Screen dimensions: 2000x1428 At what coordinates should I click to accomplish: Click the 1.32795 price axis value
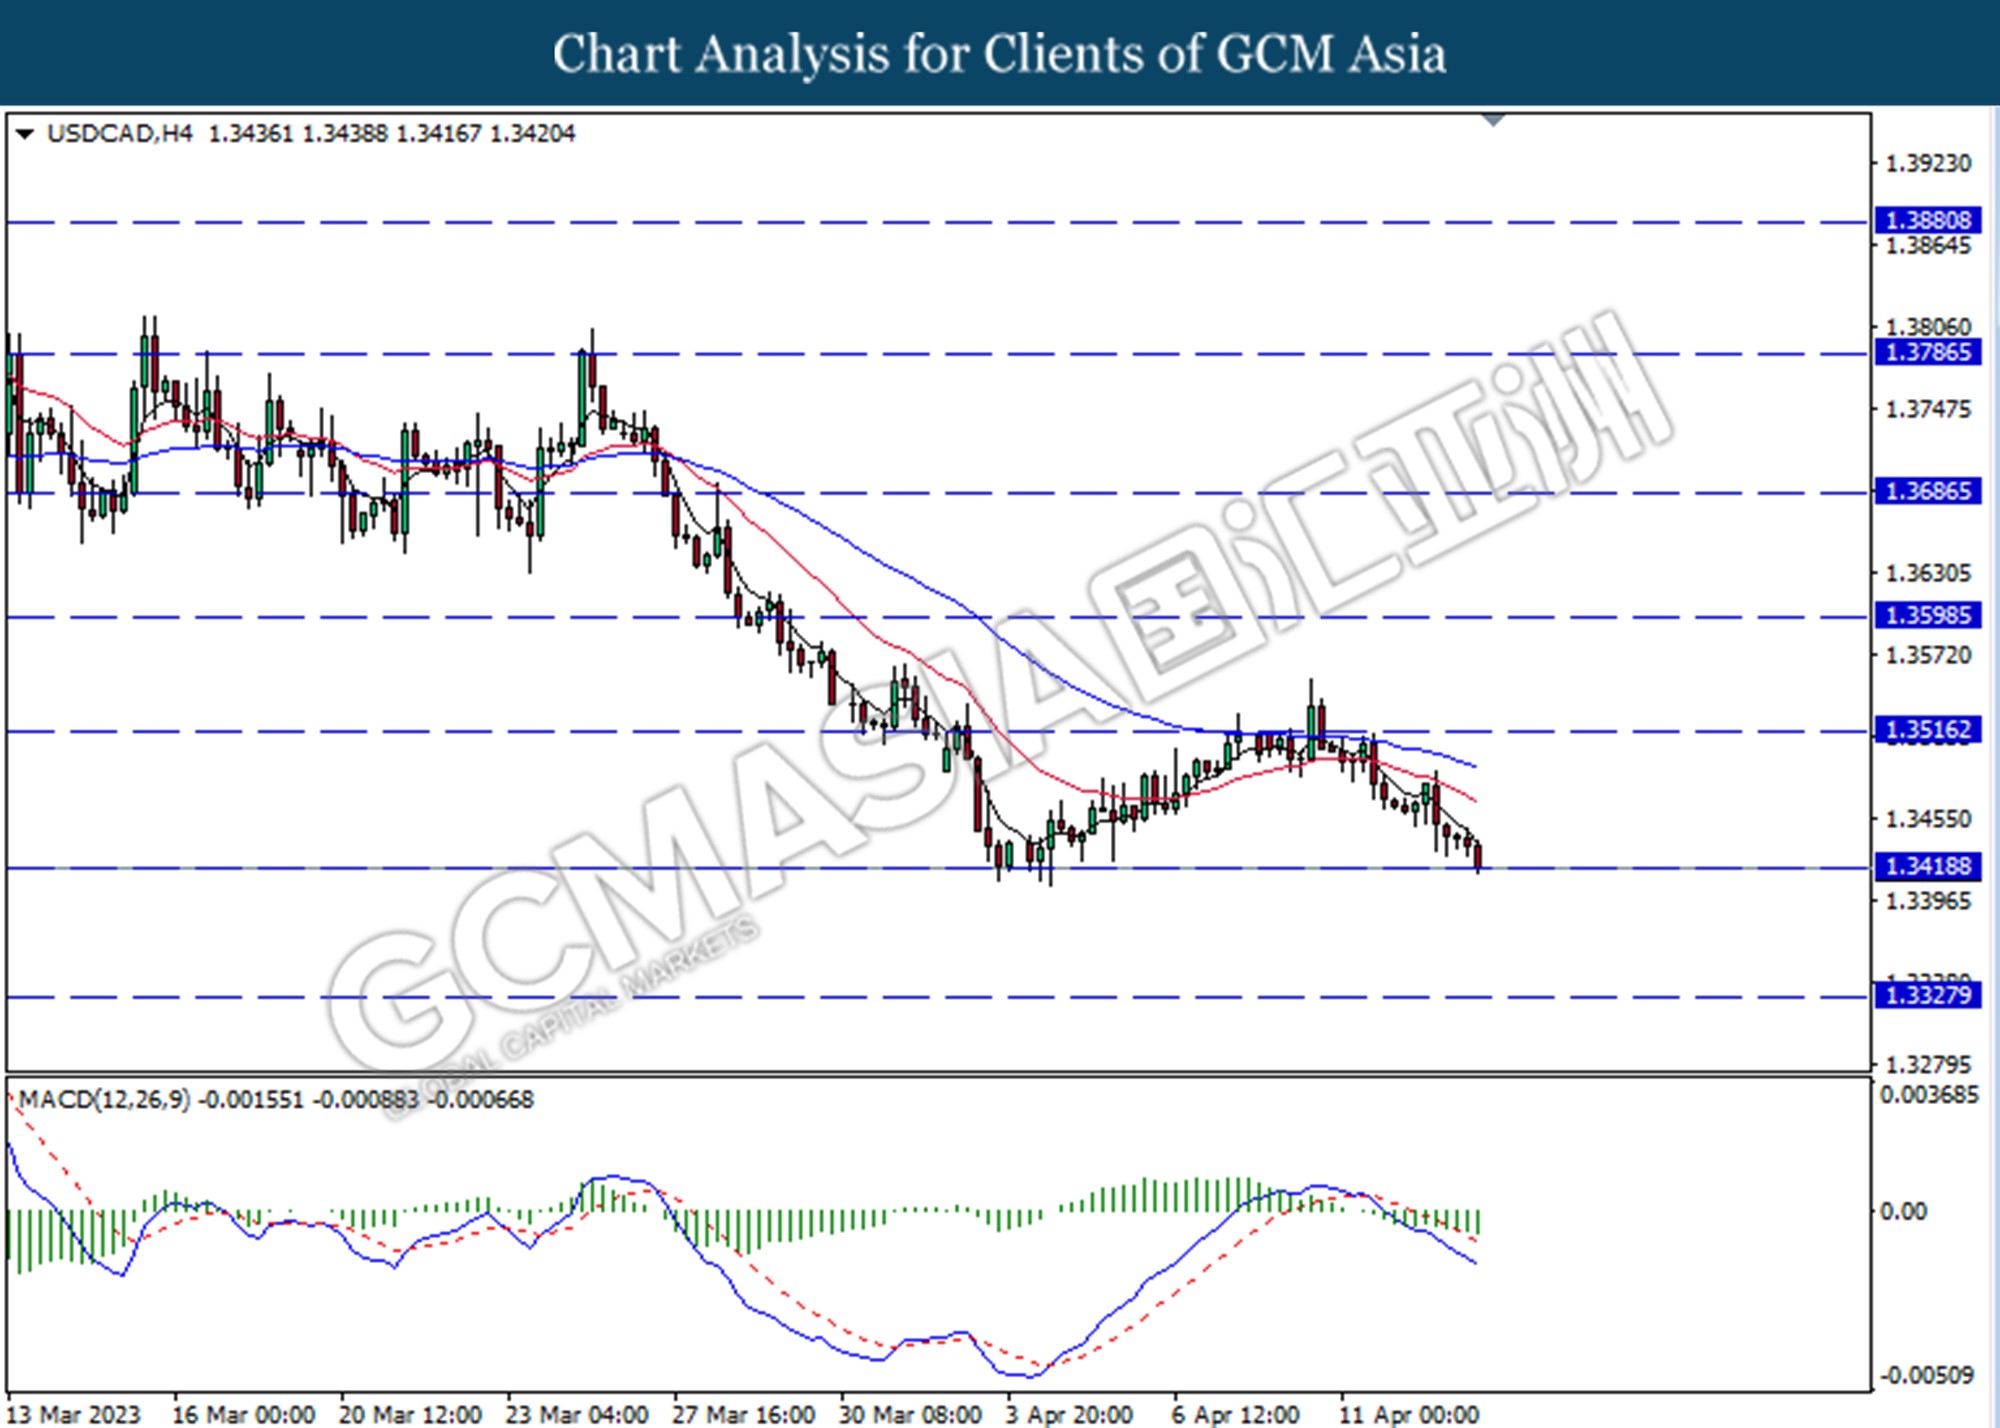[1928, 1065]
